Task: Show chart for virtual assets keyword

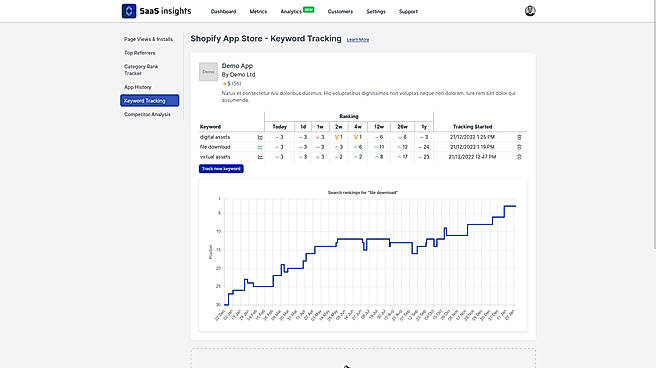Action: 260,157
